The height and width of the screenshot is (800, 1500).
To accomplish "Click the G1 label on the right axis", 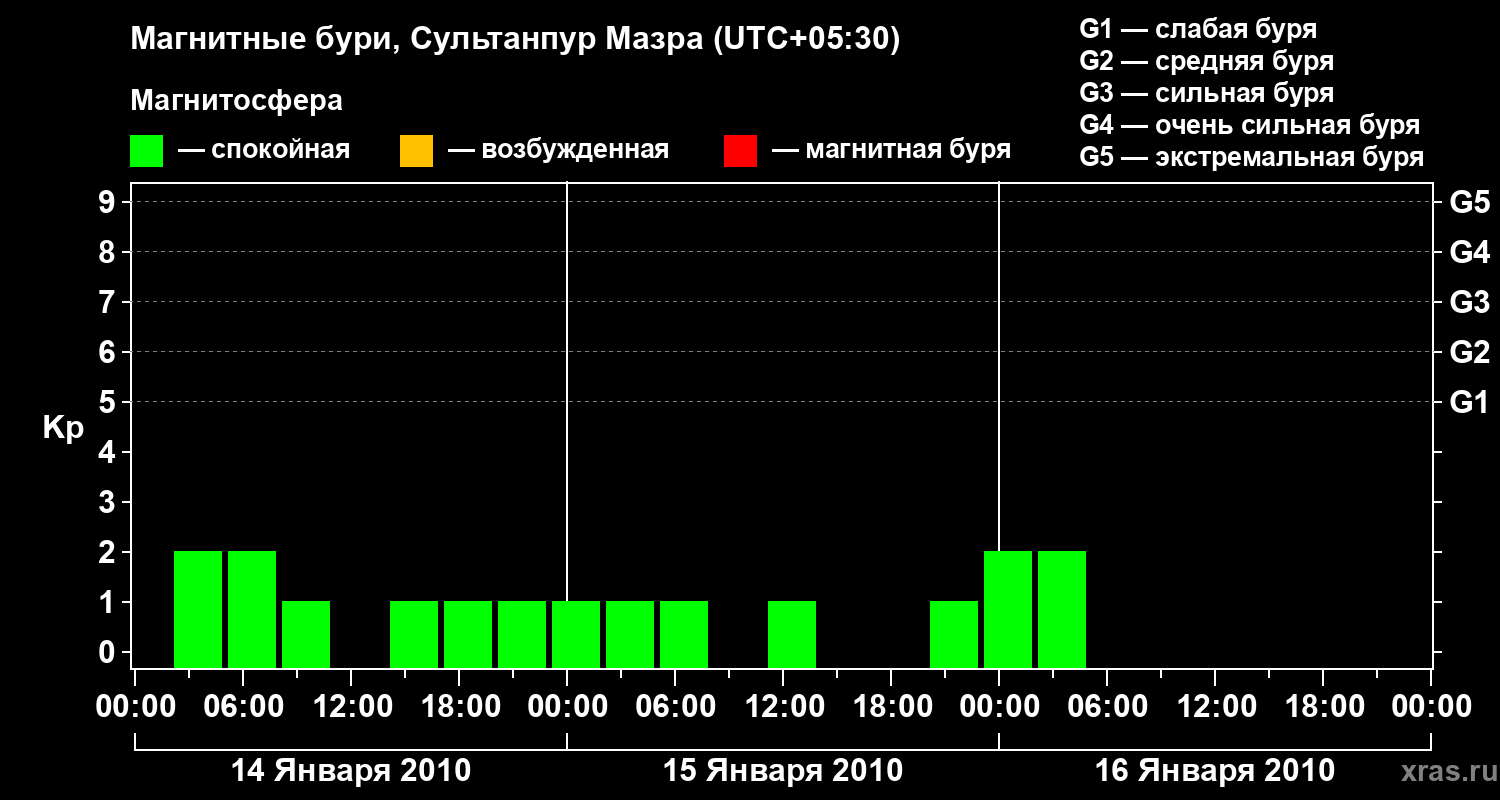I will [1470, 402].
